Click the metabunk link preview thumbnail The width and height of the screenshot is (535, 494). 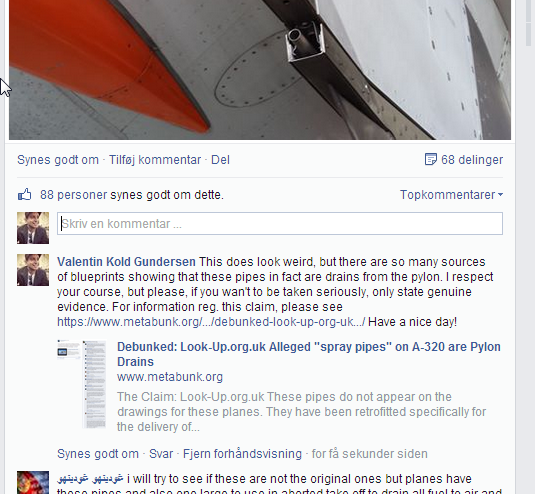click(81, 384)
